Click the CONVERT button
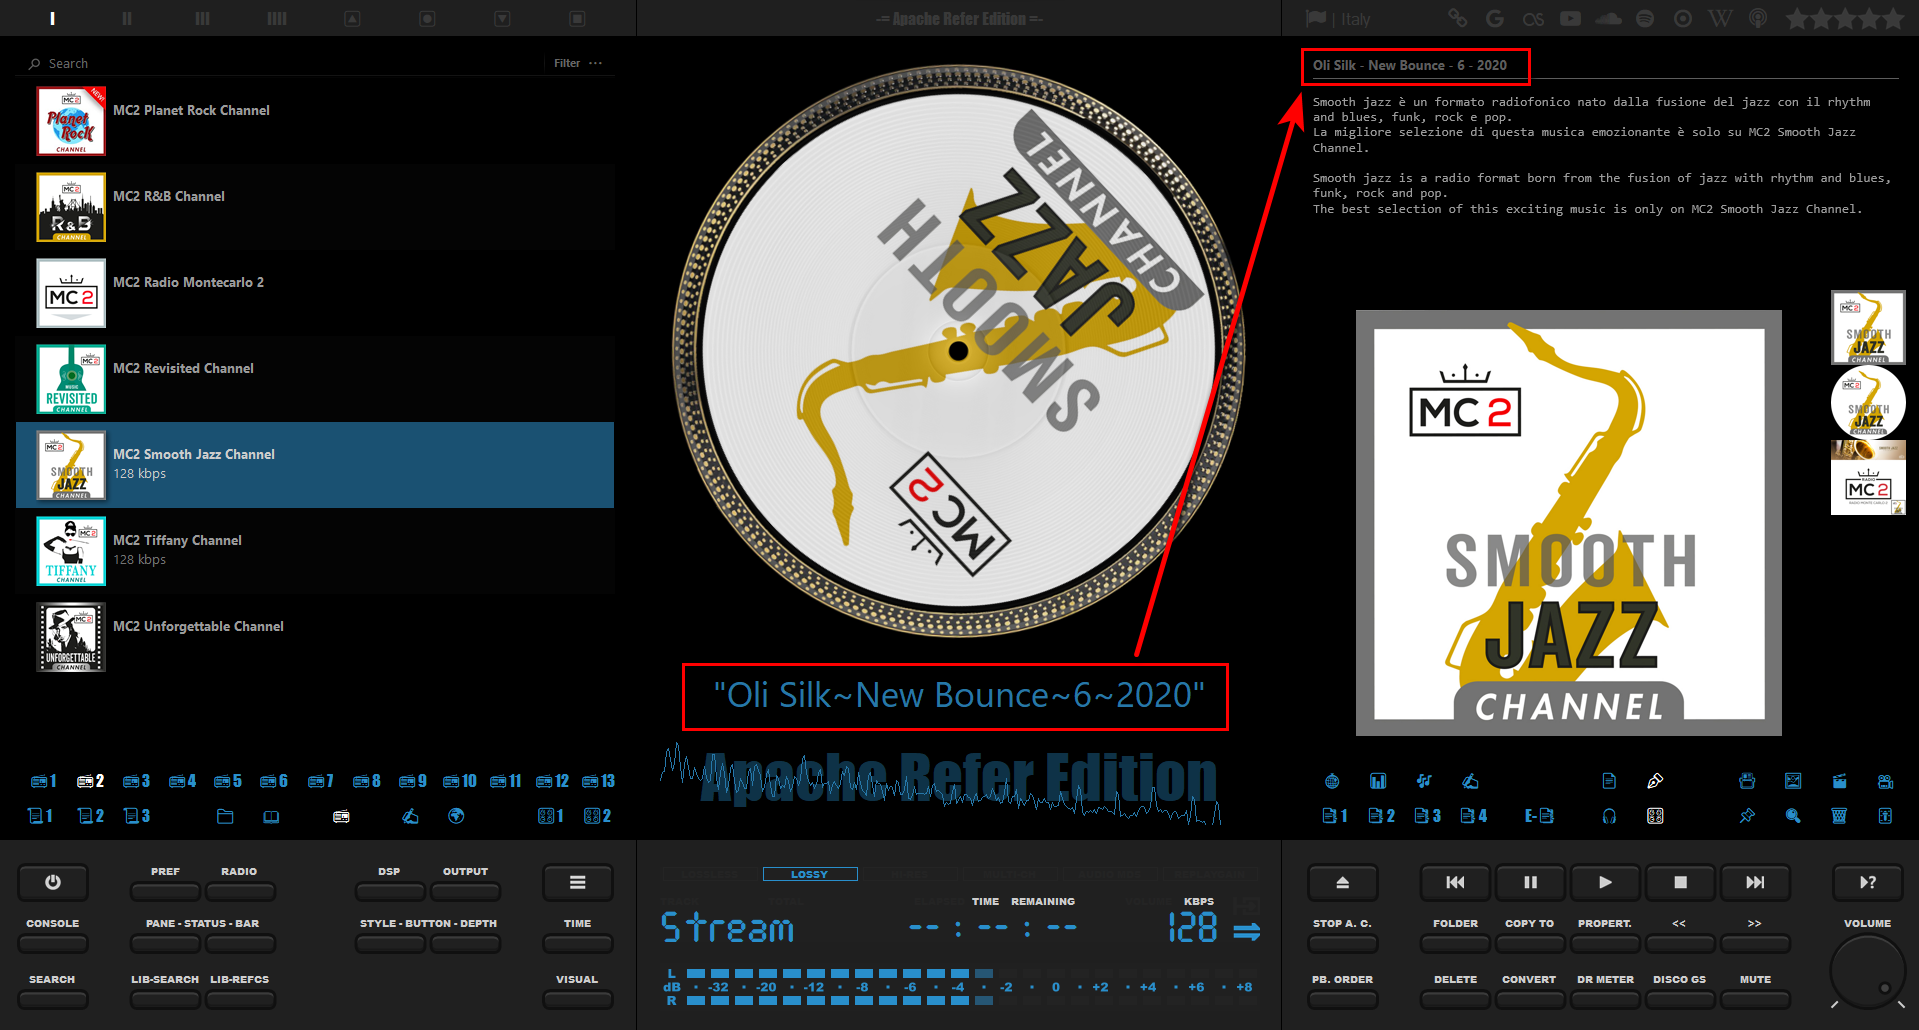Viewport: 1919px width, 1030px height. tap(1529, 999)
